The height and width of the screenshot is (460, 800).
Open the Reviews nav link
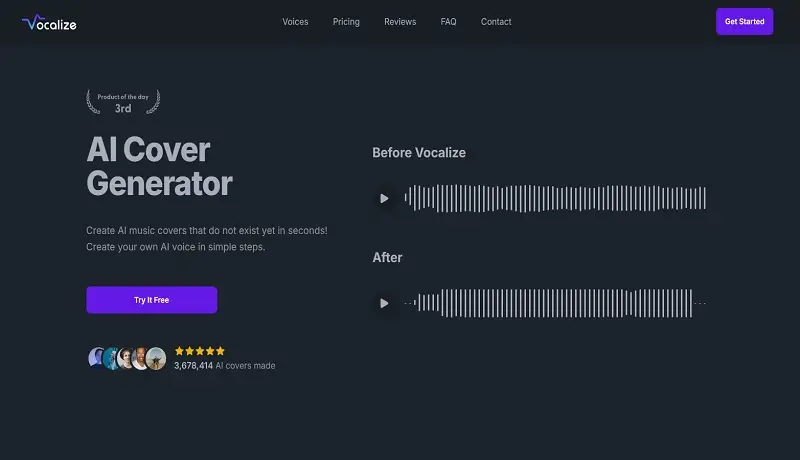[400, 22]
